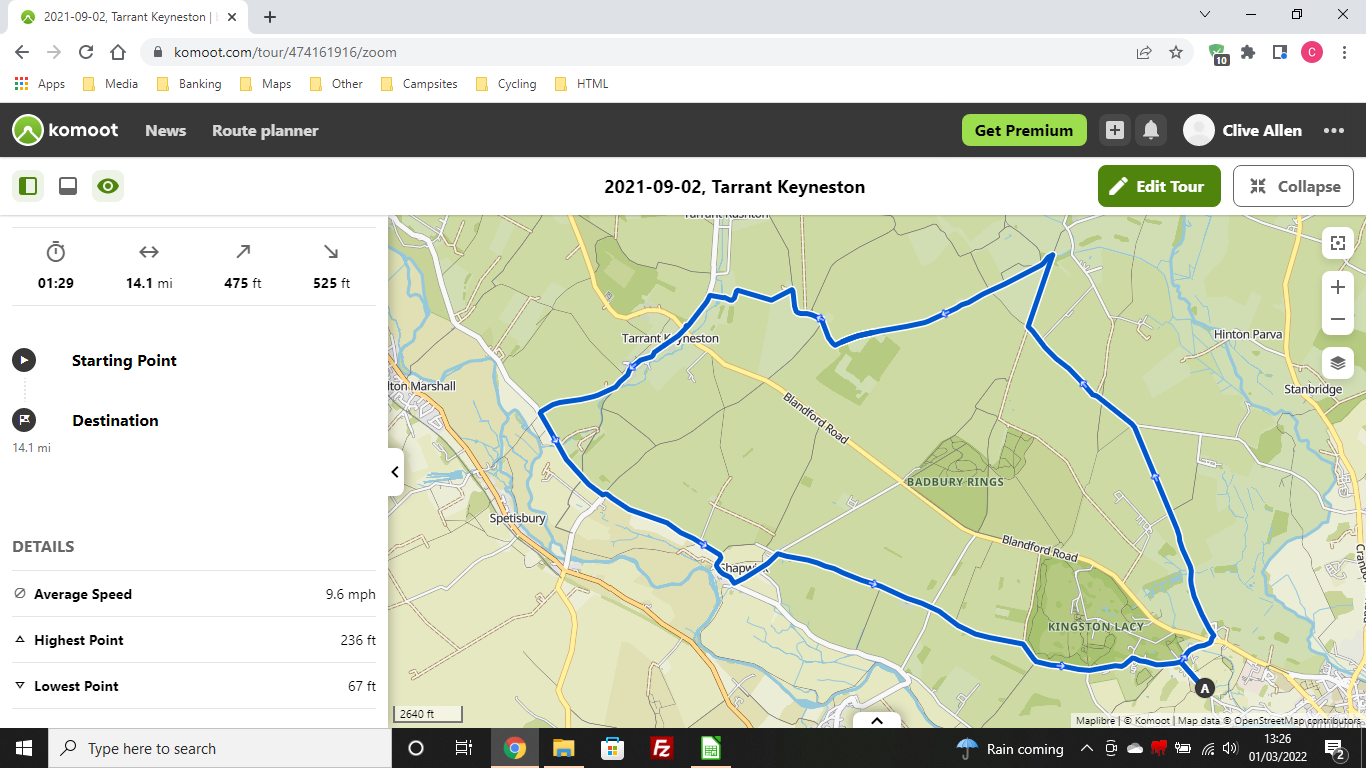The width and height of the screenshot is (1366, 768).
Task: Click the Average Speed row
Action: coord(194,594)
